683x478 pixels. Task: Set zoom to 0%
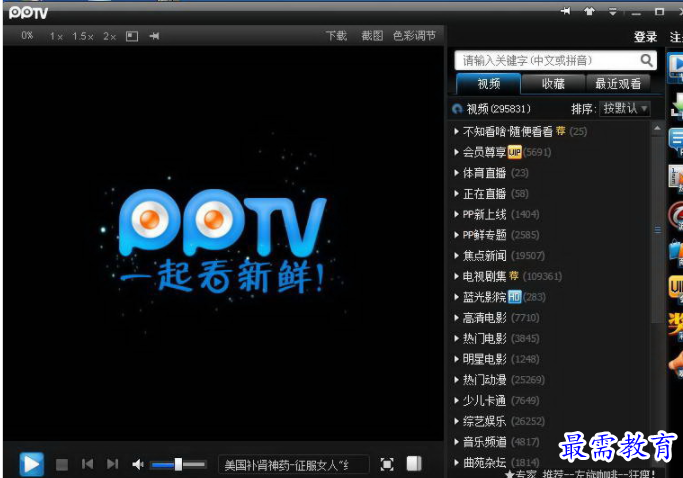(x=27, y=35)
